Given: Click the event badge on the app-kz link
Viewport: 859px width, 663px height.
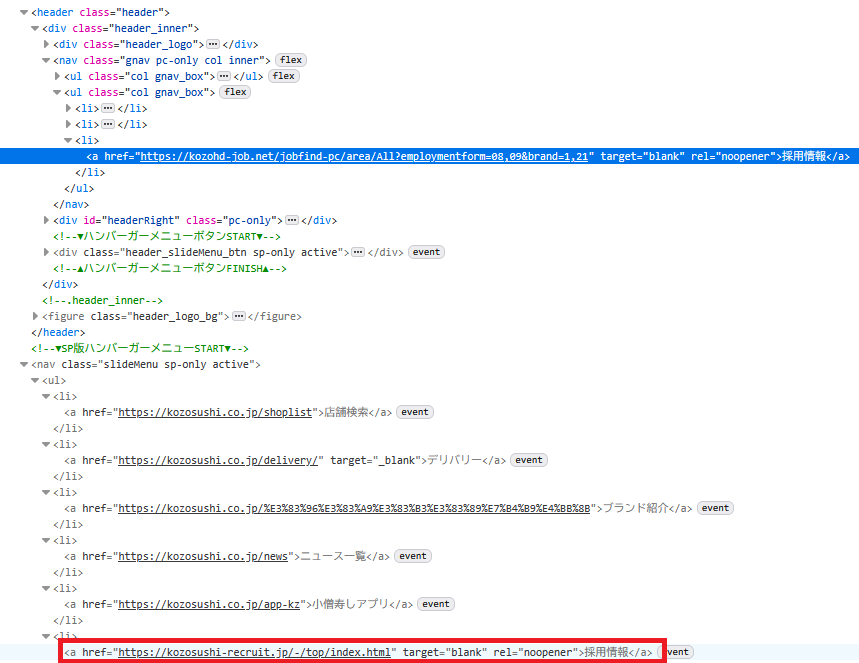Looking at the screenshot, I should (x=435, y=604).
